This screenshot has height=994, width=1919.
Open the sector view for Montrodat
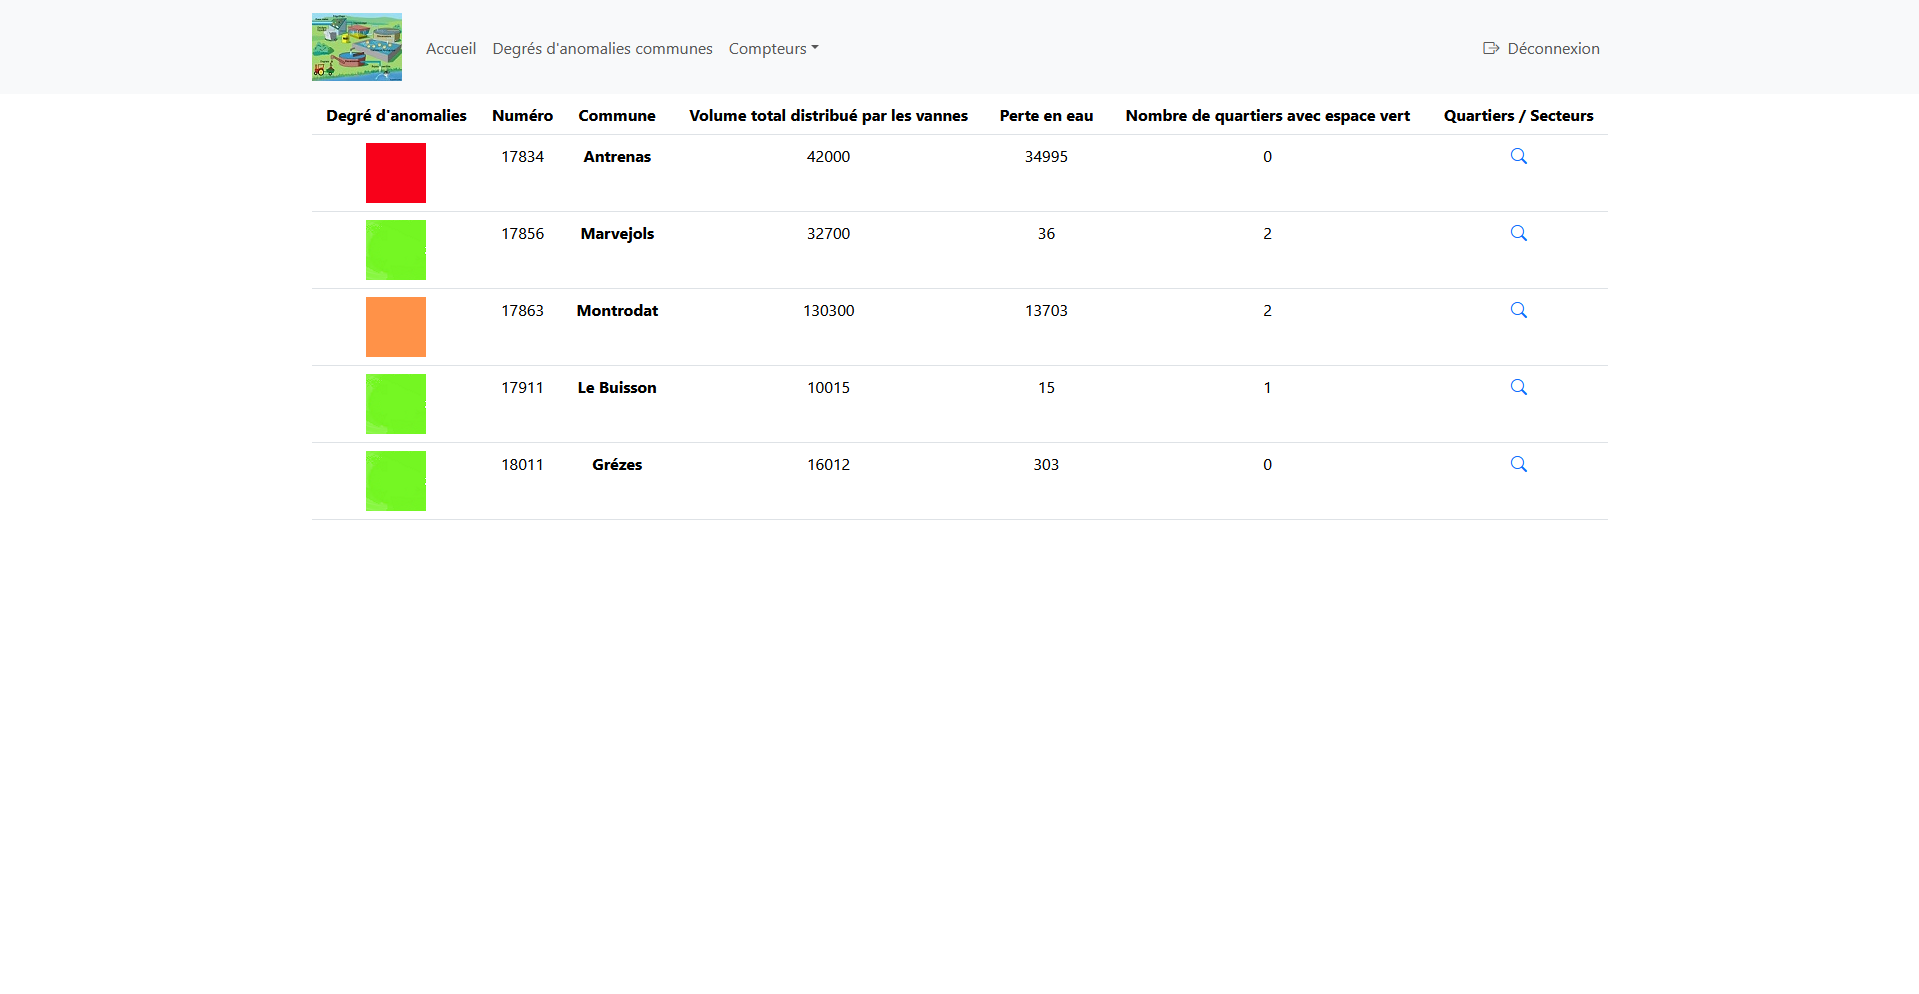pos(1518,310)
